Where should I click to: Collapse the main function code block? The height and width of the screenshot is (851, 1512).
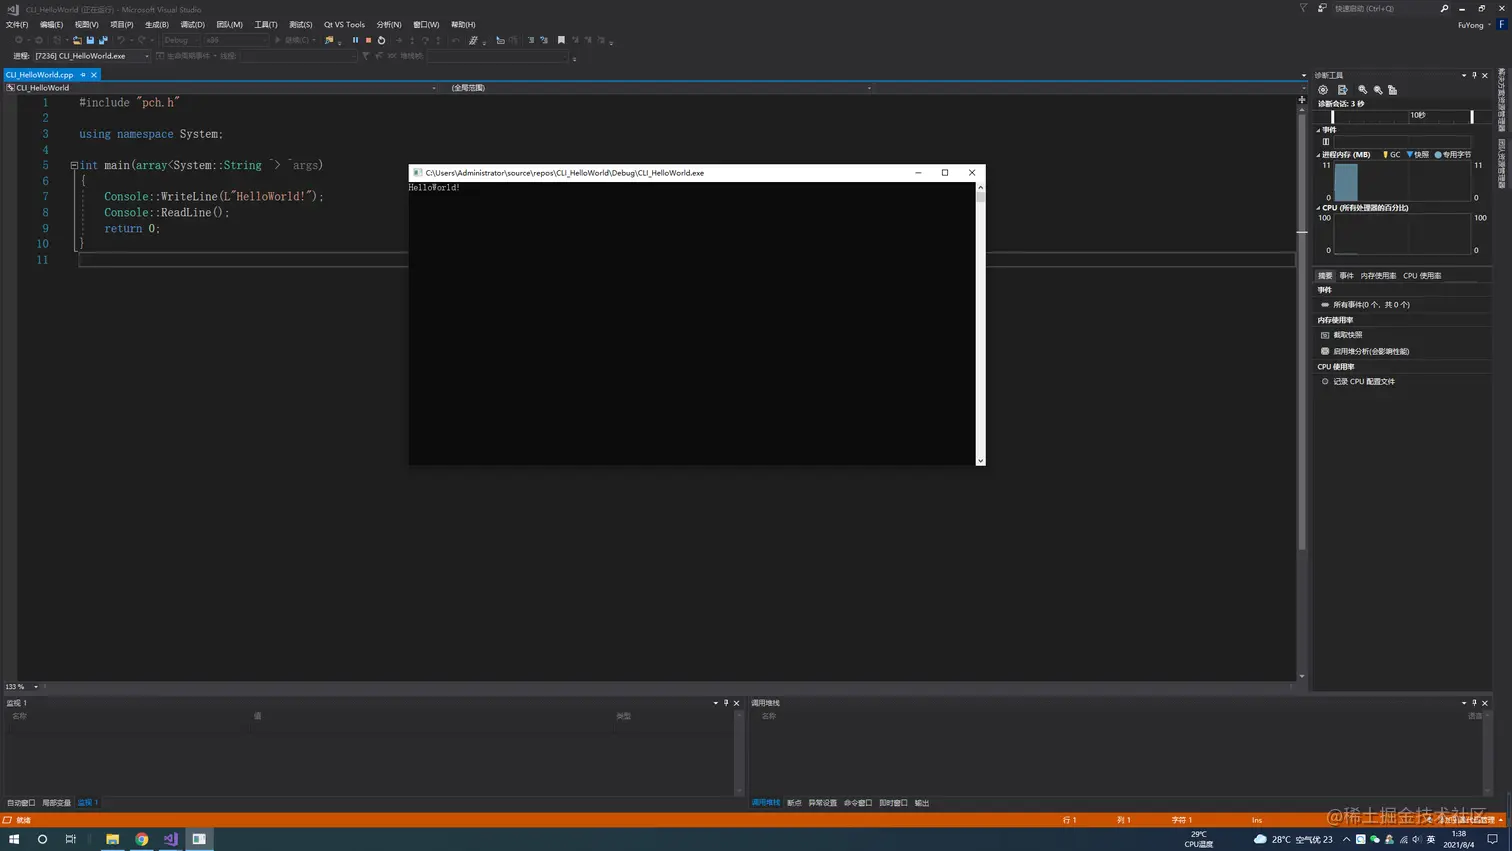[74, 165]
